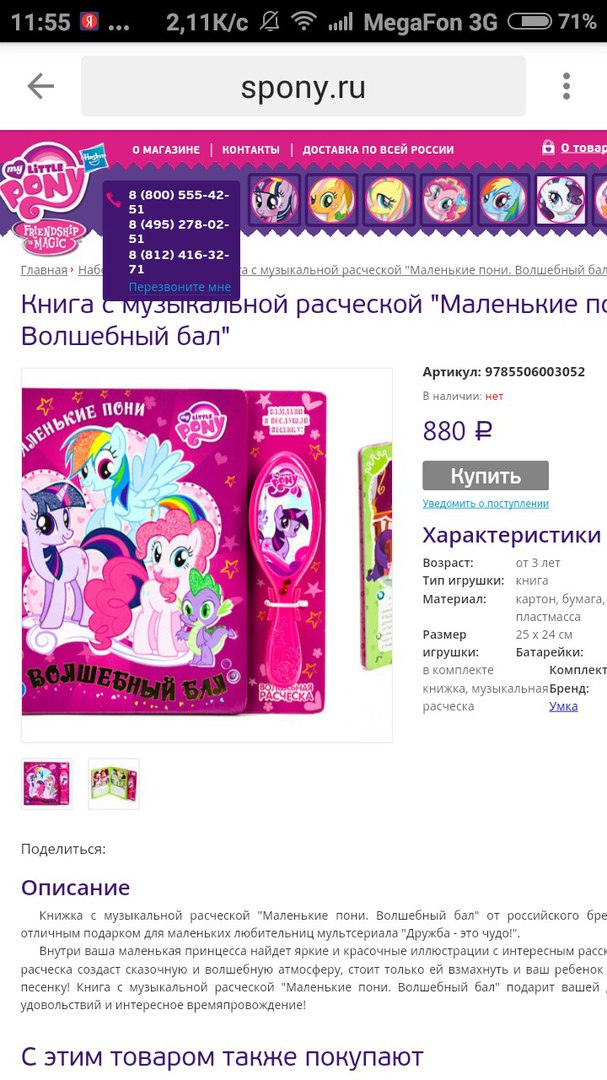607x1080 pixels.
Task: Select the Rarity character icon
Action: point(560,200)
